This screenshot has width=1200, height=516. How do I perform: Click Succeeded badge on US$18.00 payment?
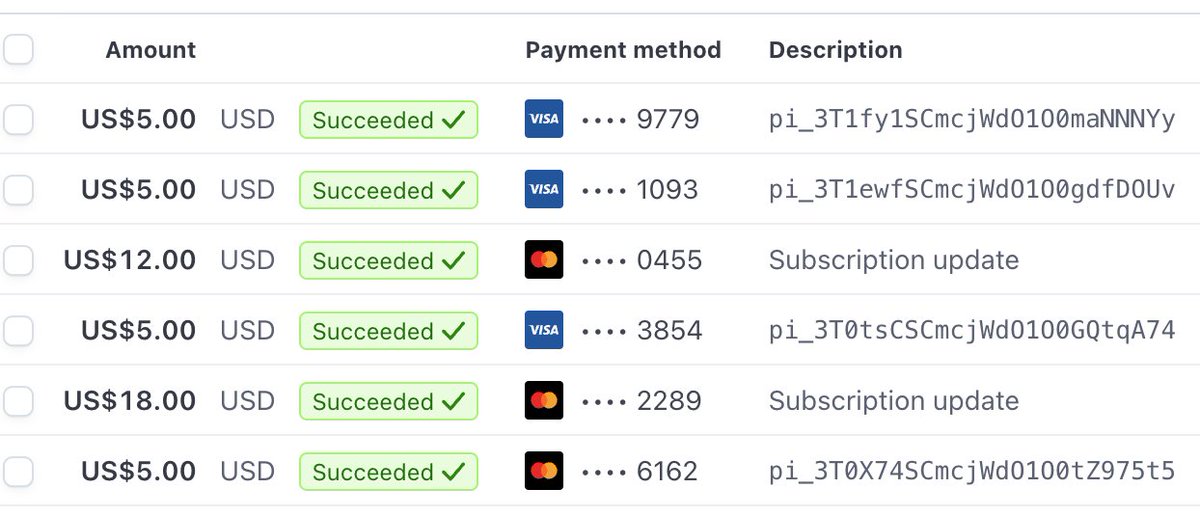pyautogui.click(x=388, y=401)
